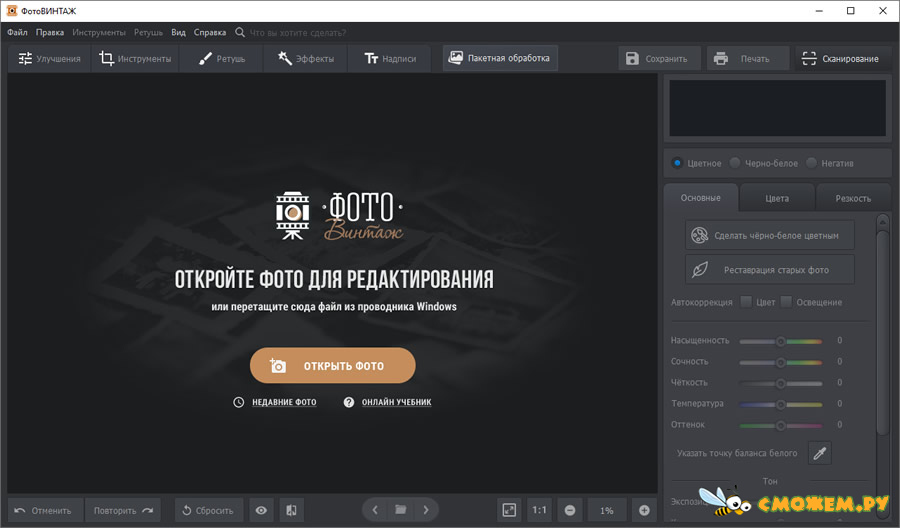The height and width of the screenshot is (528, 900).
Task: Click the magnifier search icon in menu bar
Action: pos(240,32)
